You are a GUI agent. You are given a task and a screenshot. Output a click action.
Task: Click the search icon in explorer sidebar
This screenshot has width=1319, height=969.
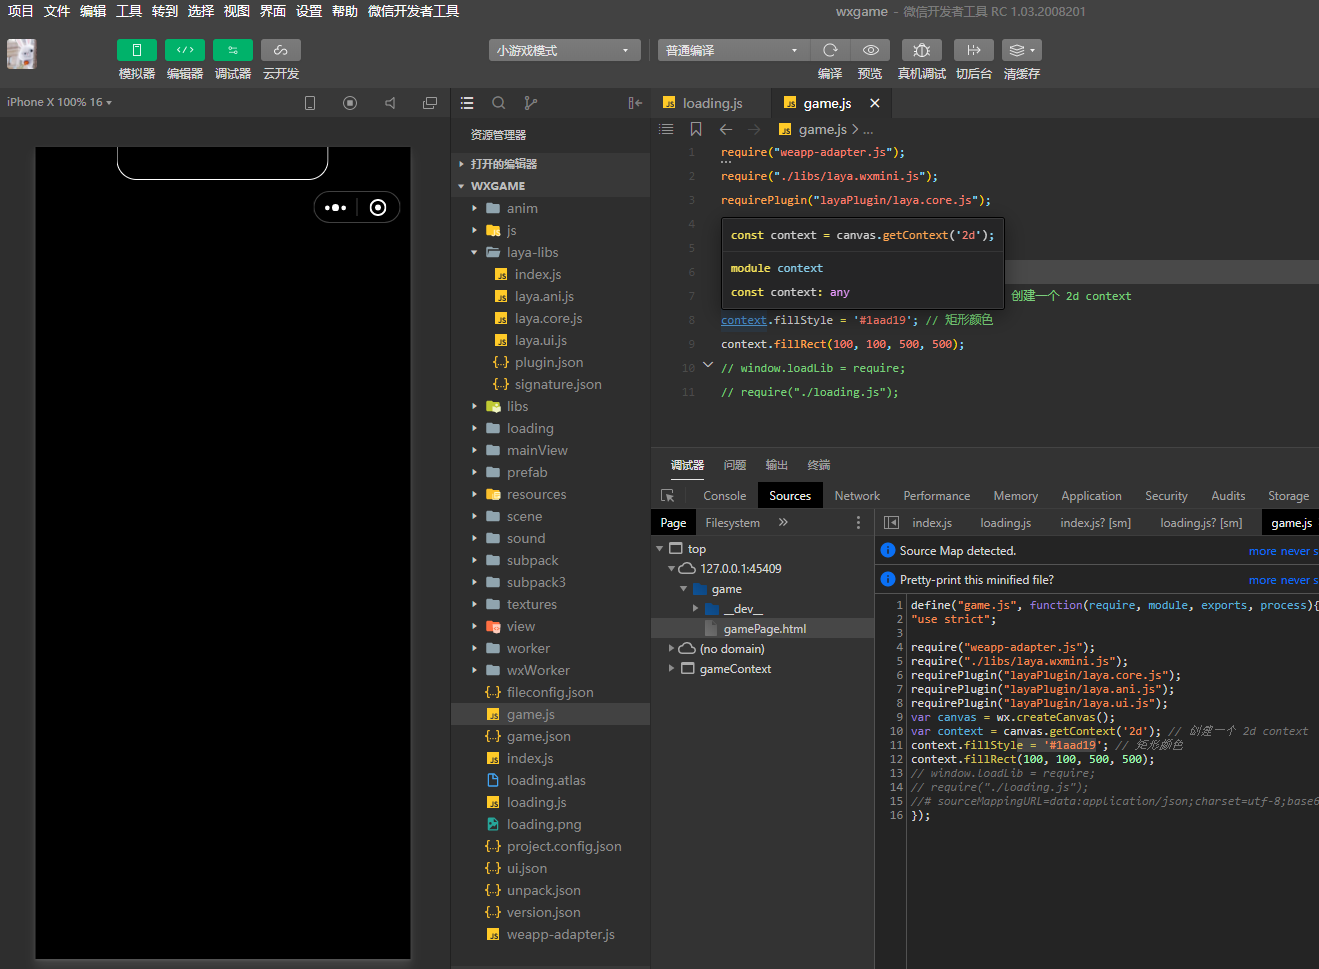point(499,103)
